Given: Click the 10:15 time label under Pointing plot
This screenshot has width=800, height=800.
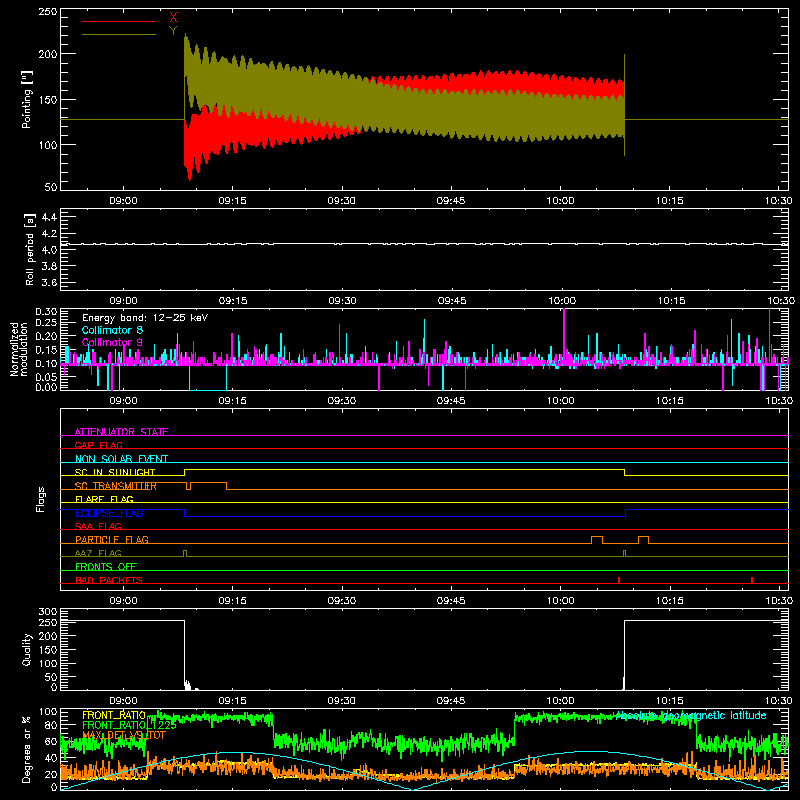Looking at the screenshot, I should 669,201.
